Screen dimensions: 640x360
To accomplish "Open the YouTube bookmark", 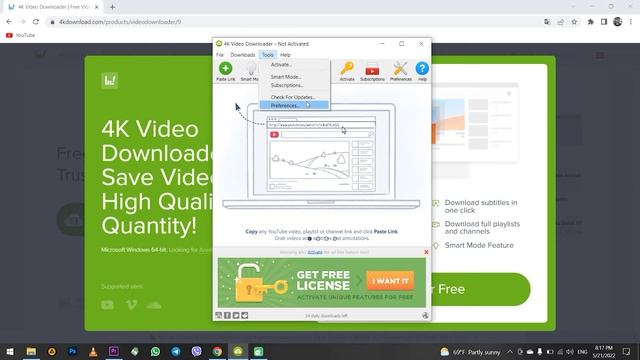I will pos(20,36).
